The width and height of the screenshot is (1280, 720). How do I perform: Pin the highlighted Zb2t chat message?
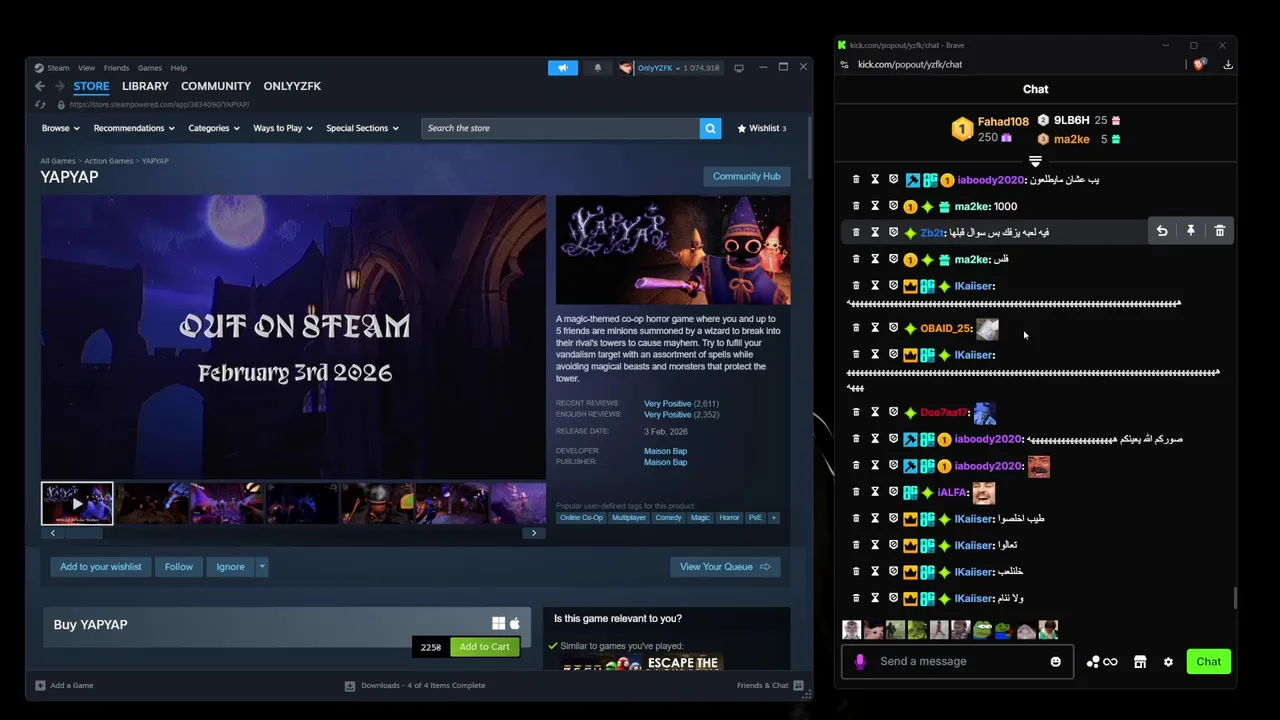[x=1190, y=231]
